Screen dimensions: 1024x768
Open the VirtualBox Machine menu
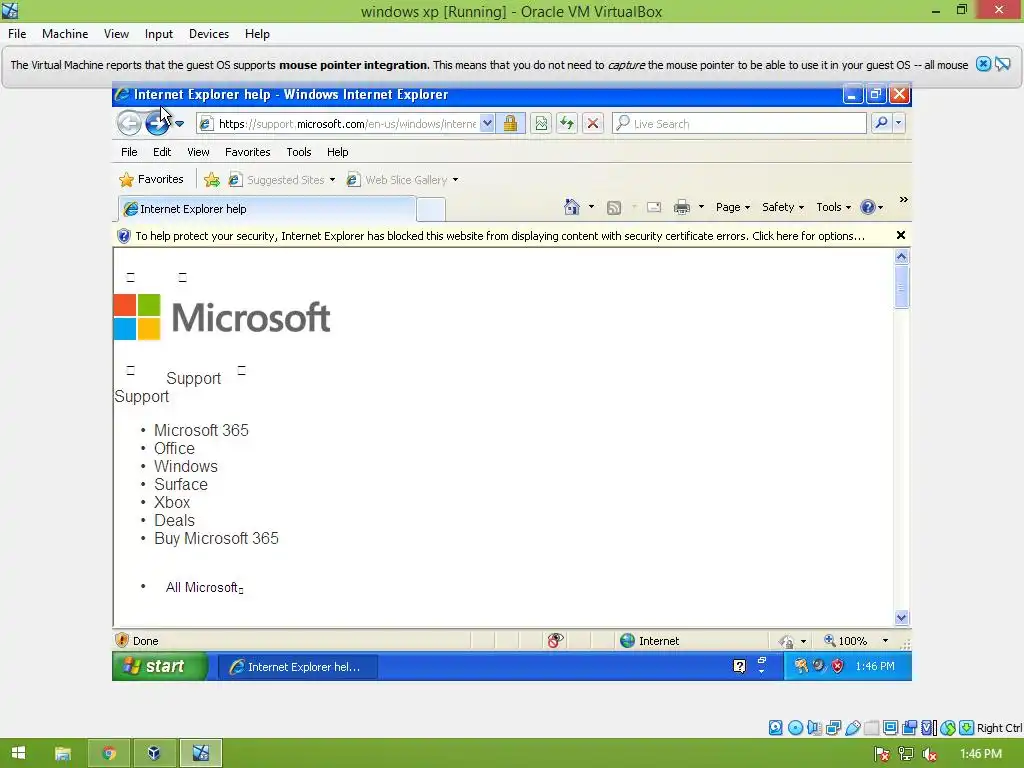65,34
